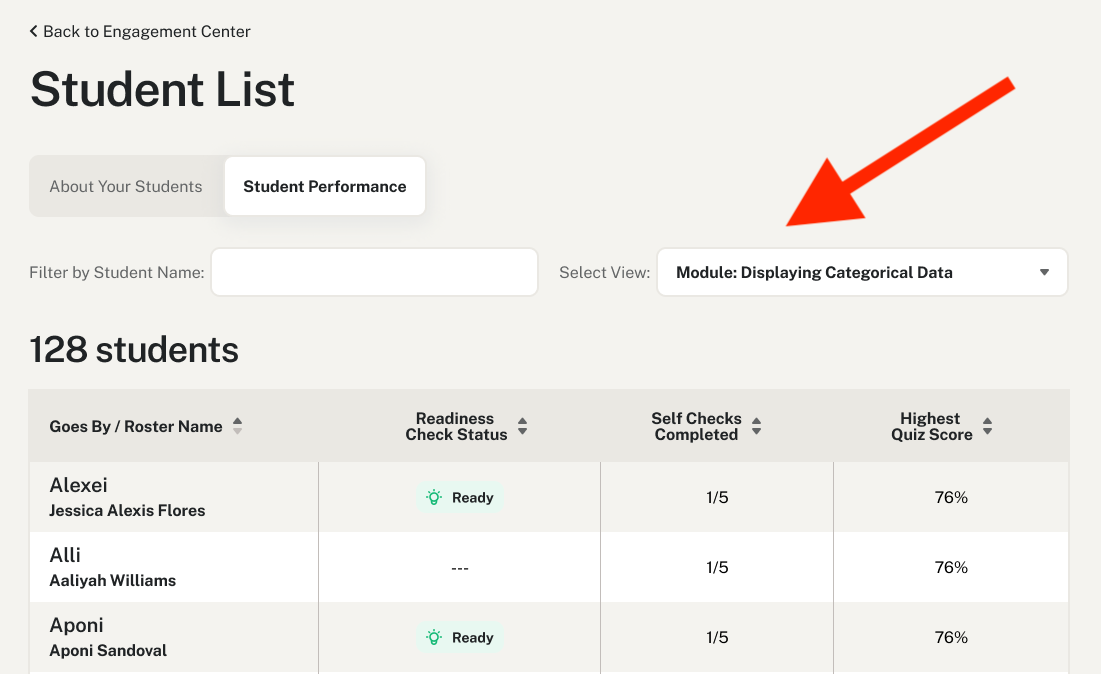Click the Filter by Student Name field
This screenshot has width=1101, height=674.
(x=374, y=271)
